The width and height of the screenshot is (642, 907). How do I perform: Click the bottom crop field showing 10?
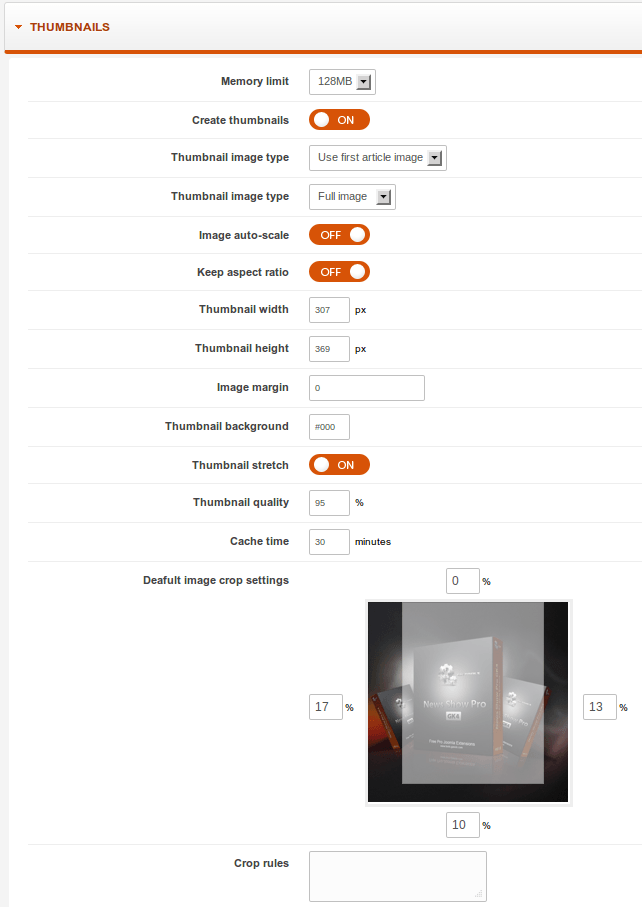click(x=463, y=825)
